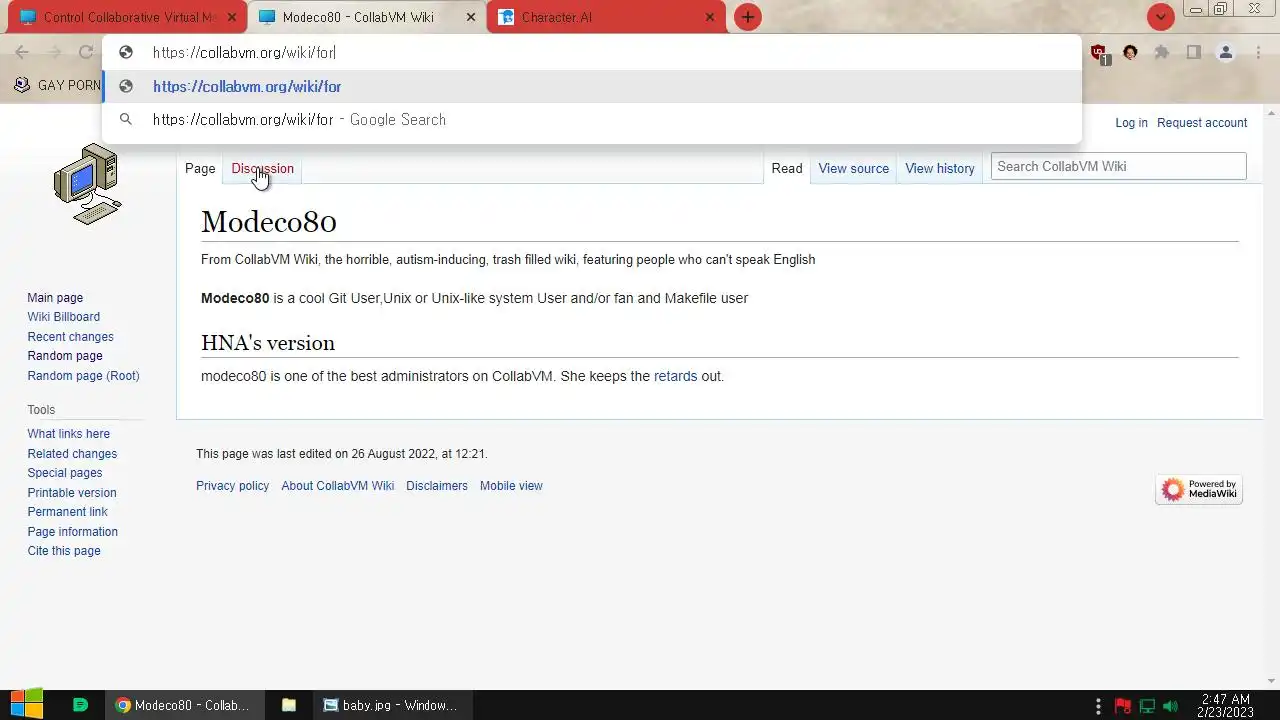Open the Privacy policy footer link
Viewport: 1280px width, 720px height.
click(x=232, y=486)
